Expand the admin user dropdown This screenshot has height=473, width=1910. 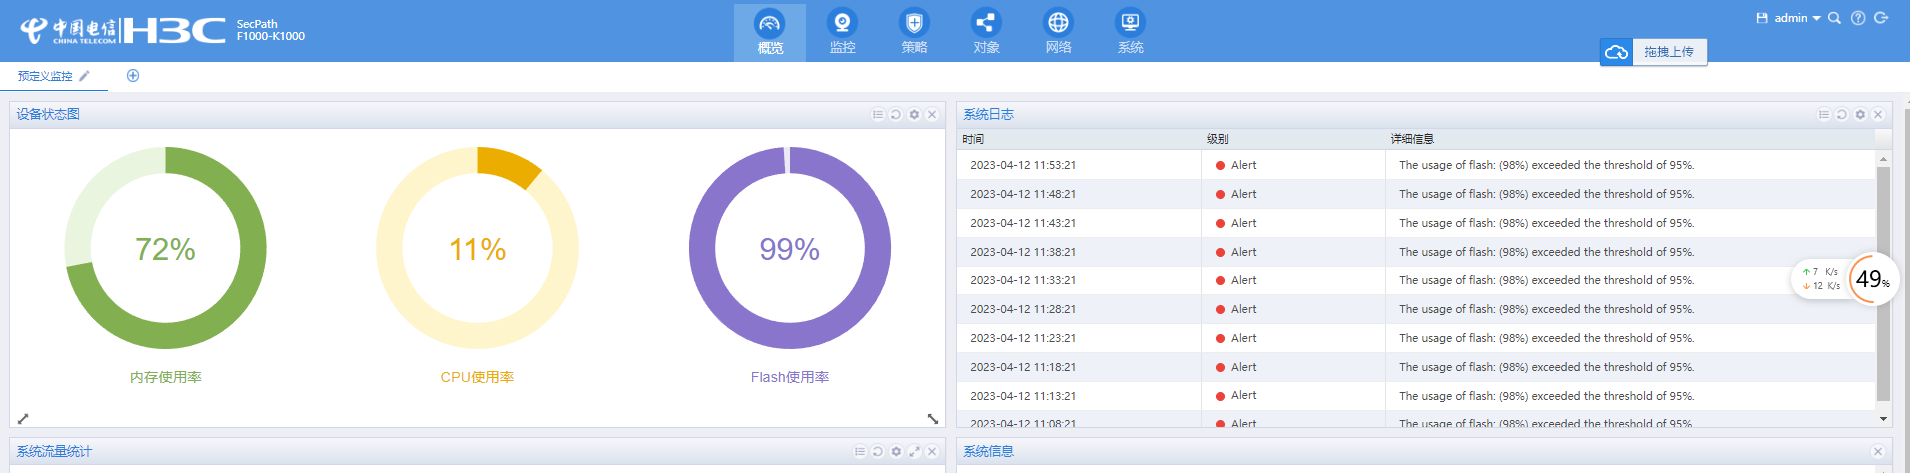(x=1797, y=18)
